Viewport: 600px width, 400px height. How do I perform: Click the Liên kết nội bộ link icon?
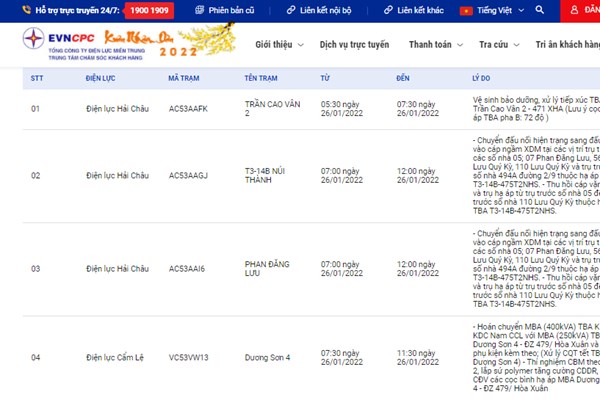coord(291,11)
